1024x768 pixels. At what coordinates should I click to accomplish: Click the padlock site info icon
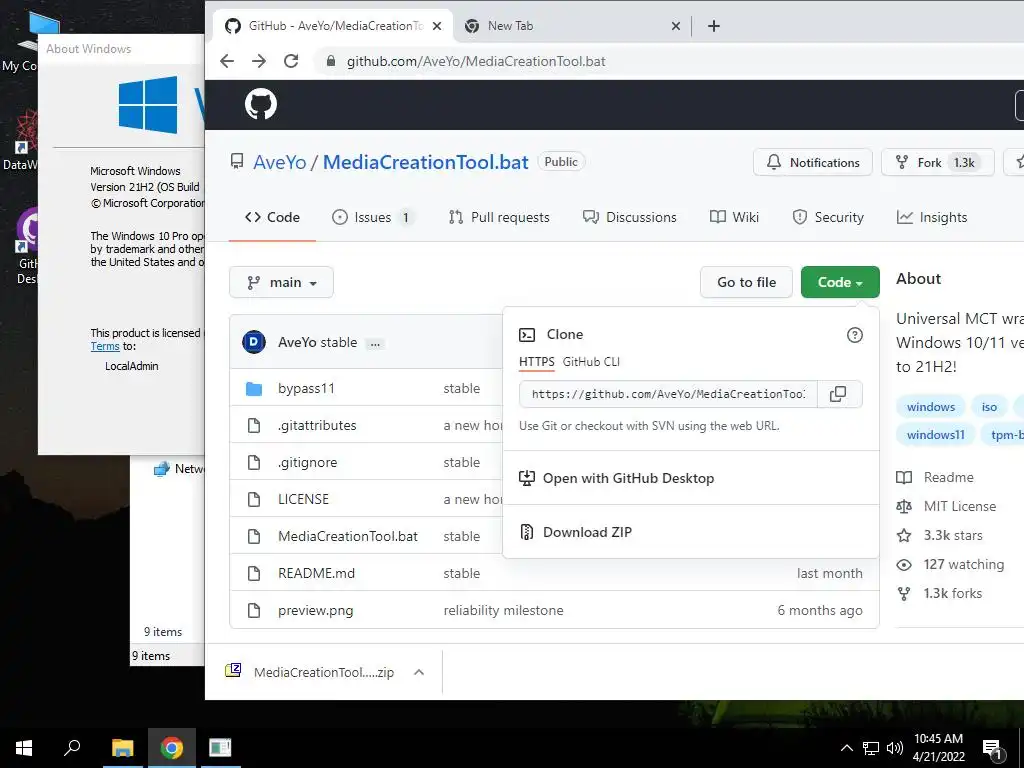pyautogui.click(x=331, y=61)
